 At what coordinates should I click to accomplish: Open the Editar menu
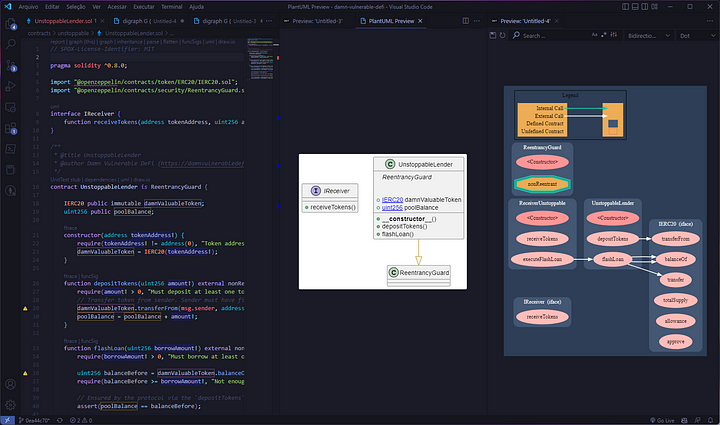coord(52,7)
